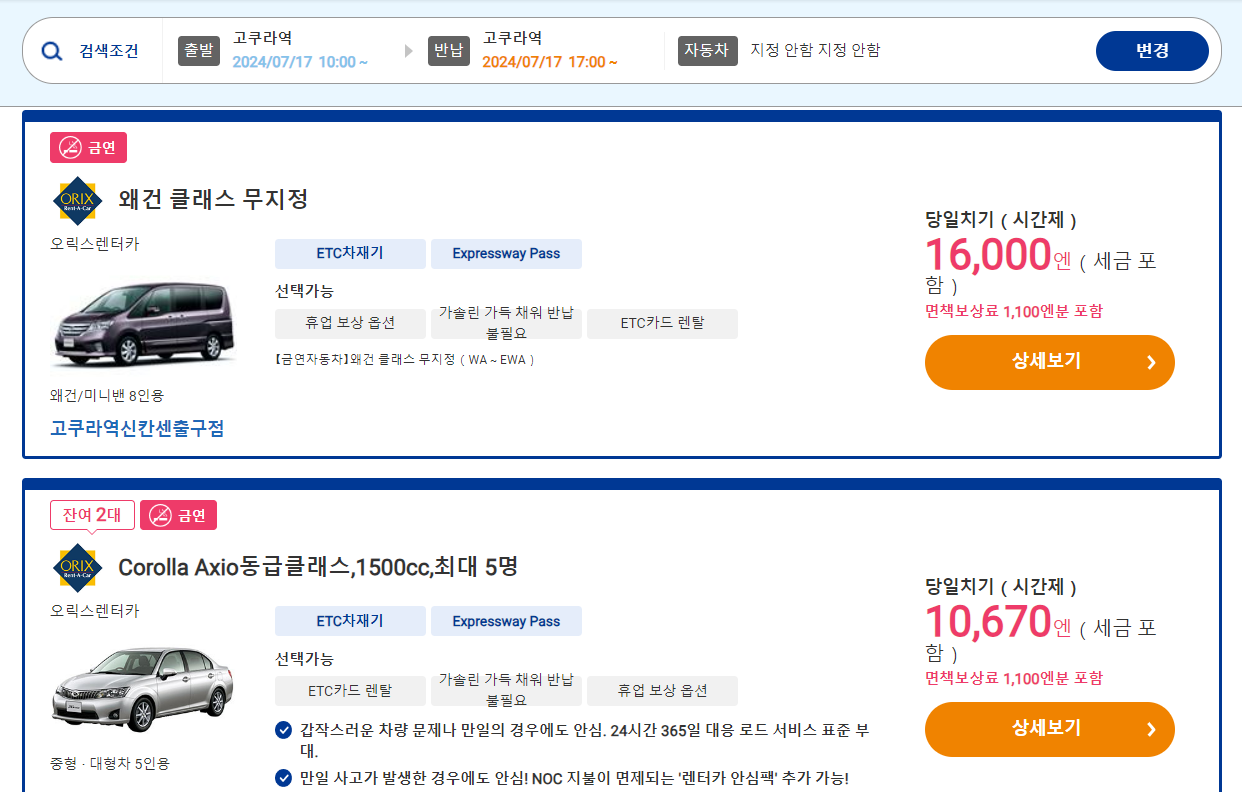Screen dimensions: 1242x792
Task: Click ETC카드 렌탈 option on the wagon listing
Action: [662, 323]
